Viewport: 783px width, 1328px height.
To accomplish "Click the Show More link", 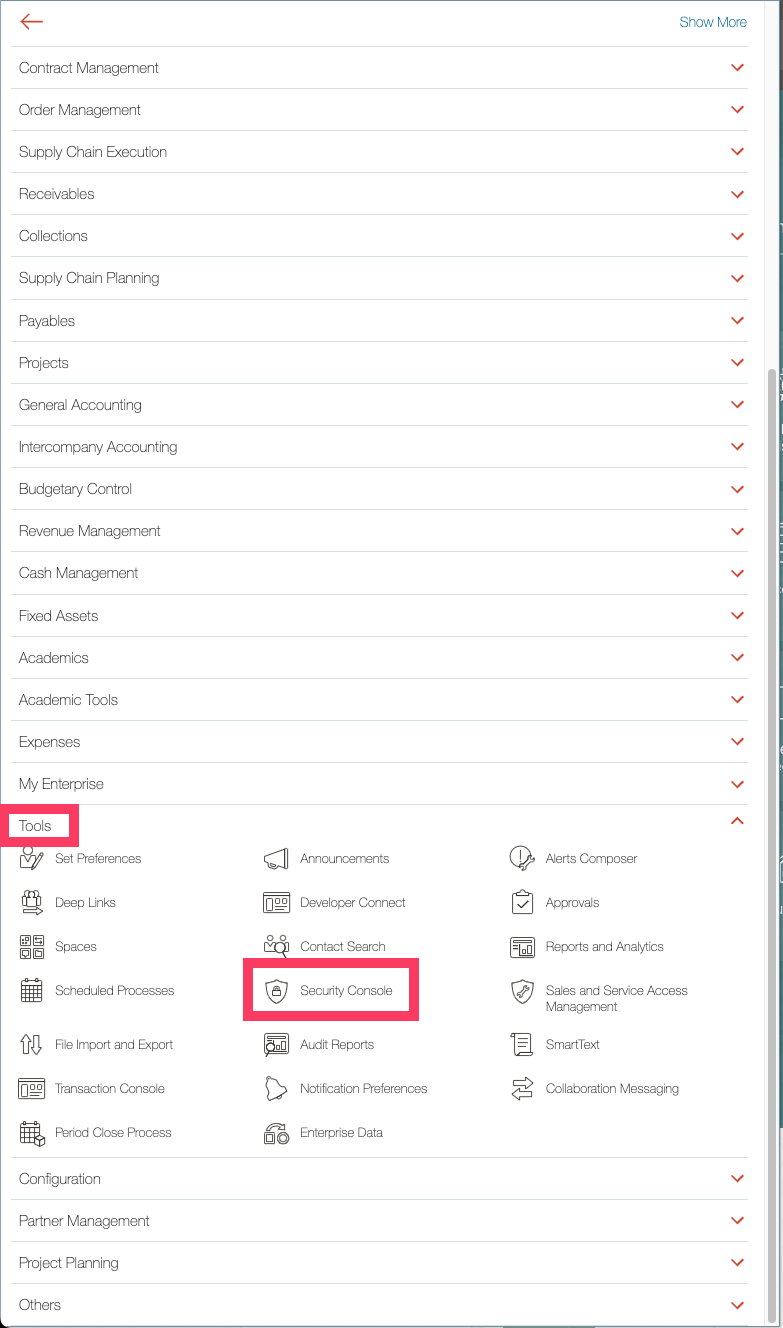I will 712,22.
